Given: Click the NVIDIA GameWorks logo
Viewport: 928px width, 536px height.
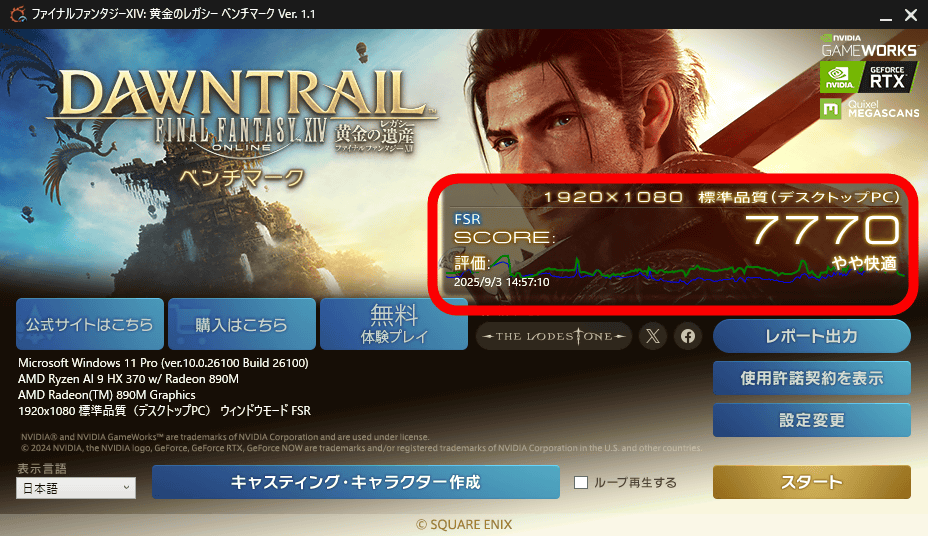Looking at the screenshot, I should click(869, 46).
